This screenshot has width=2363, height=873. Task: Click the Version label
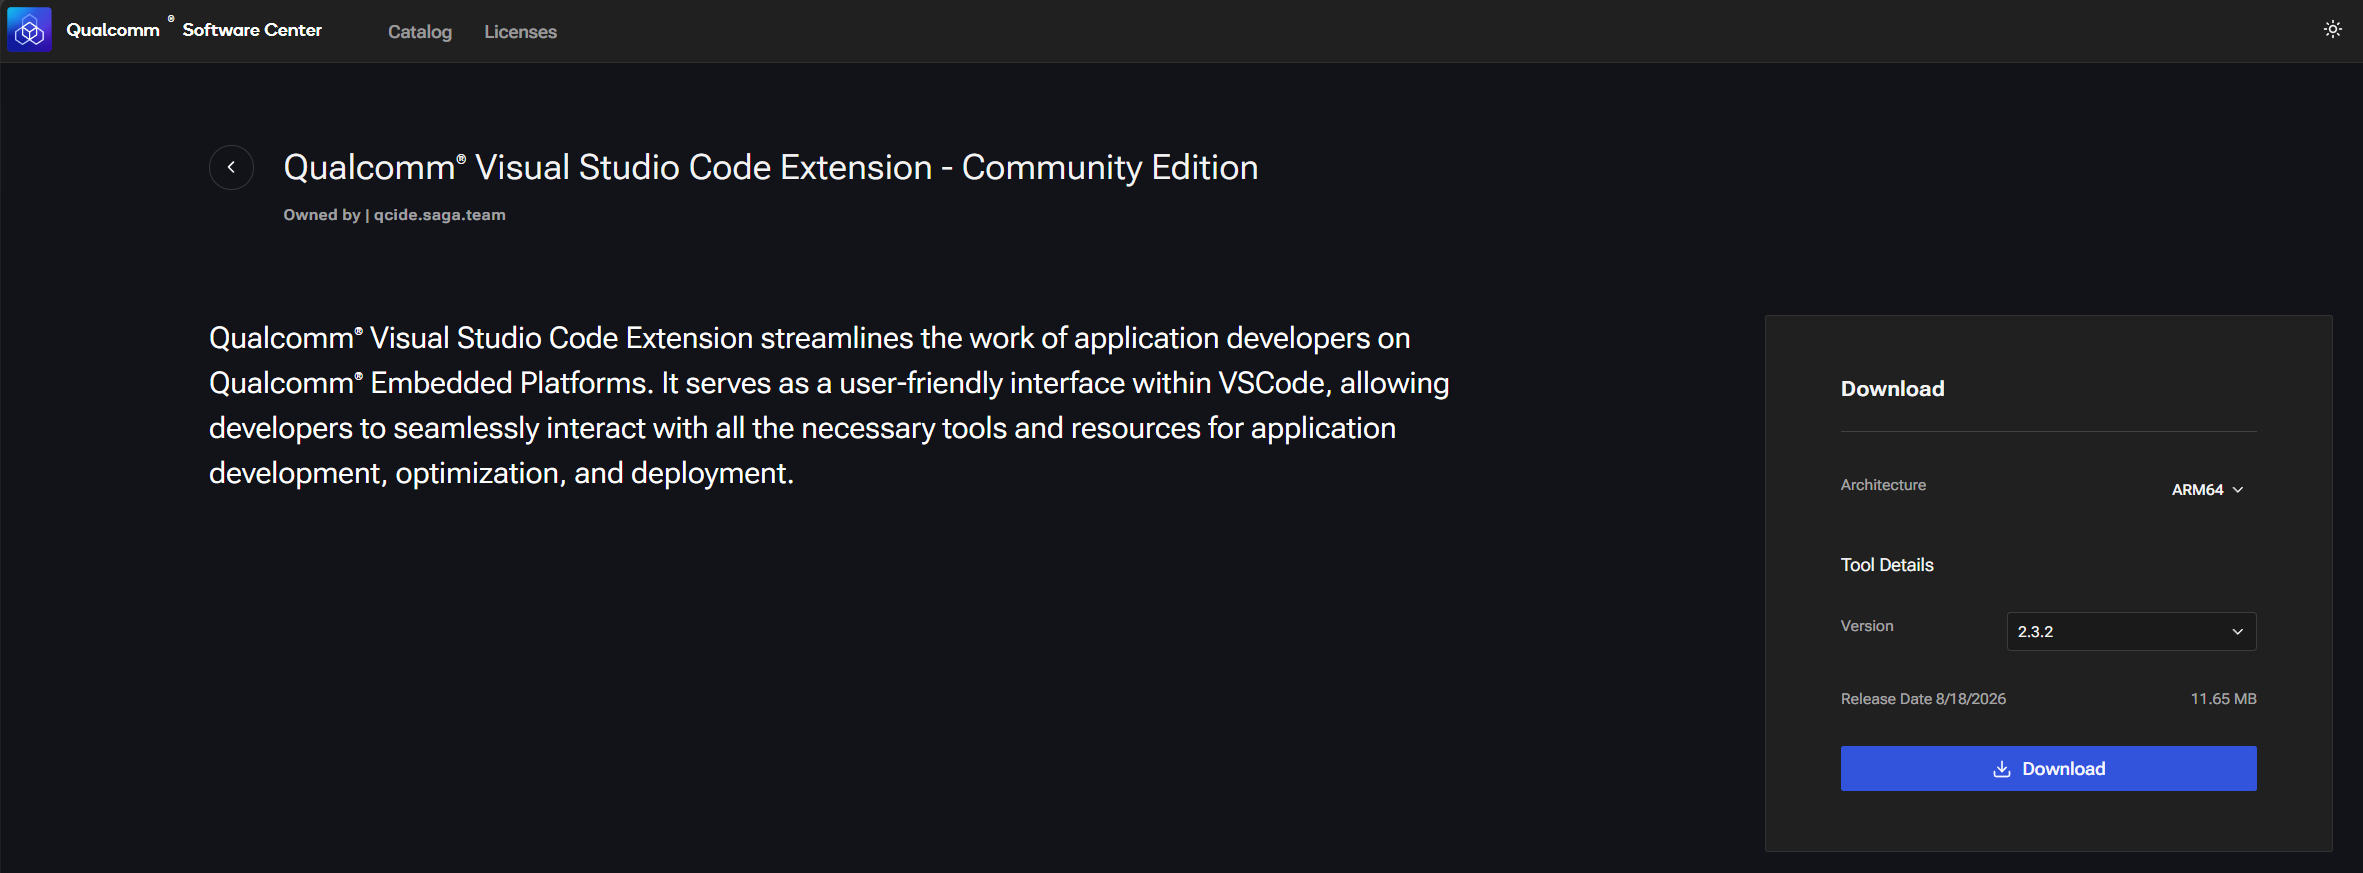(x=1867, y=626)
